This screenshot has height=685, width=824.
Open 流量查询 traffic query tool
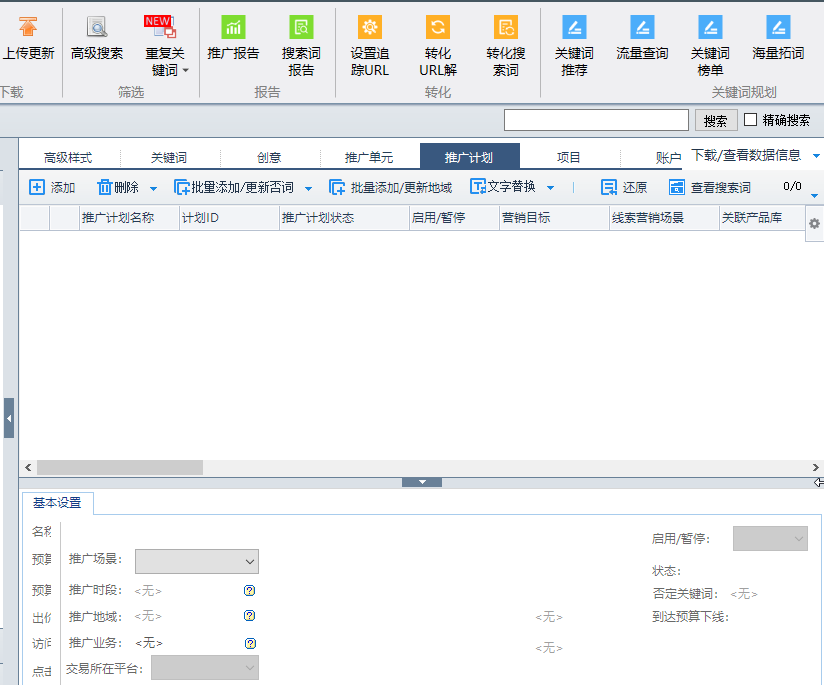tap(642, 28)
